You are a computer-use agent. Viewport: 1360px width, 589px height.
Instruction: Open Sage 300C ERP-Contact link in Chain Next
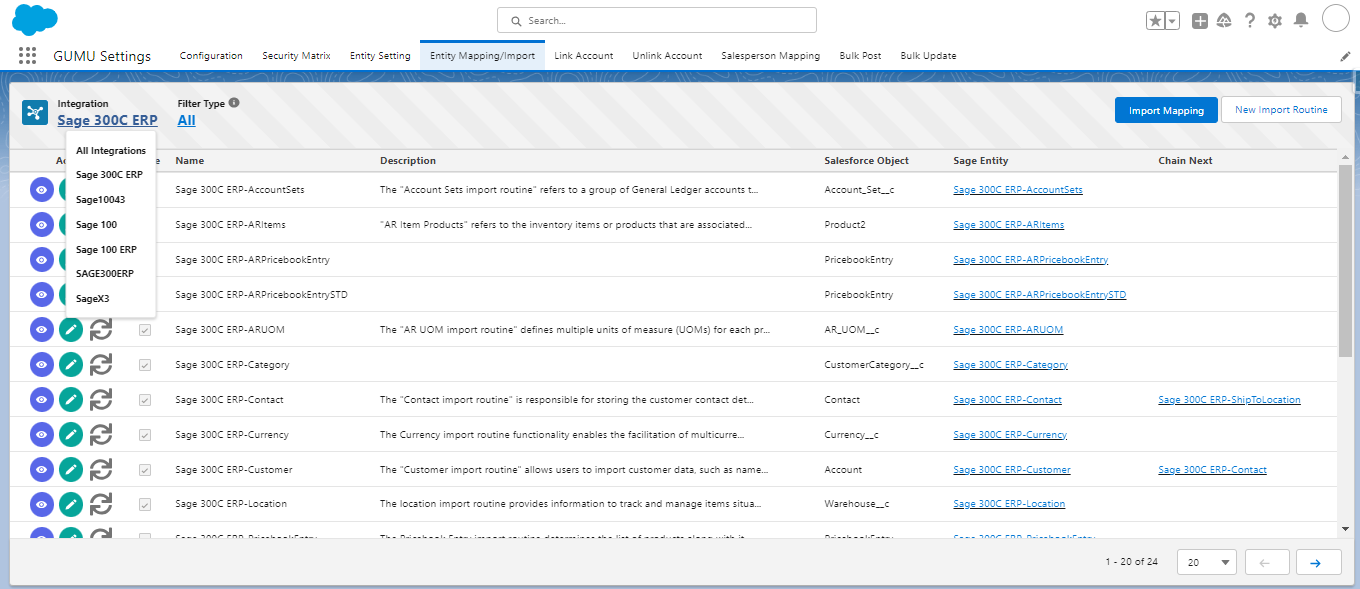[x=1212, y=470]
